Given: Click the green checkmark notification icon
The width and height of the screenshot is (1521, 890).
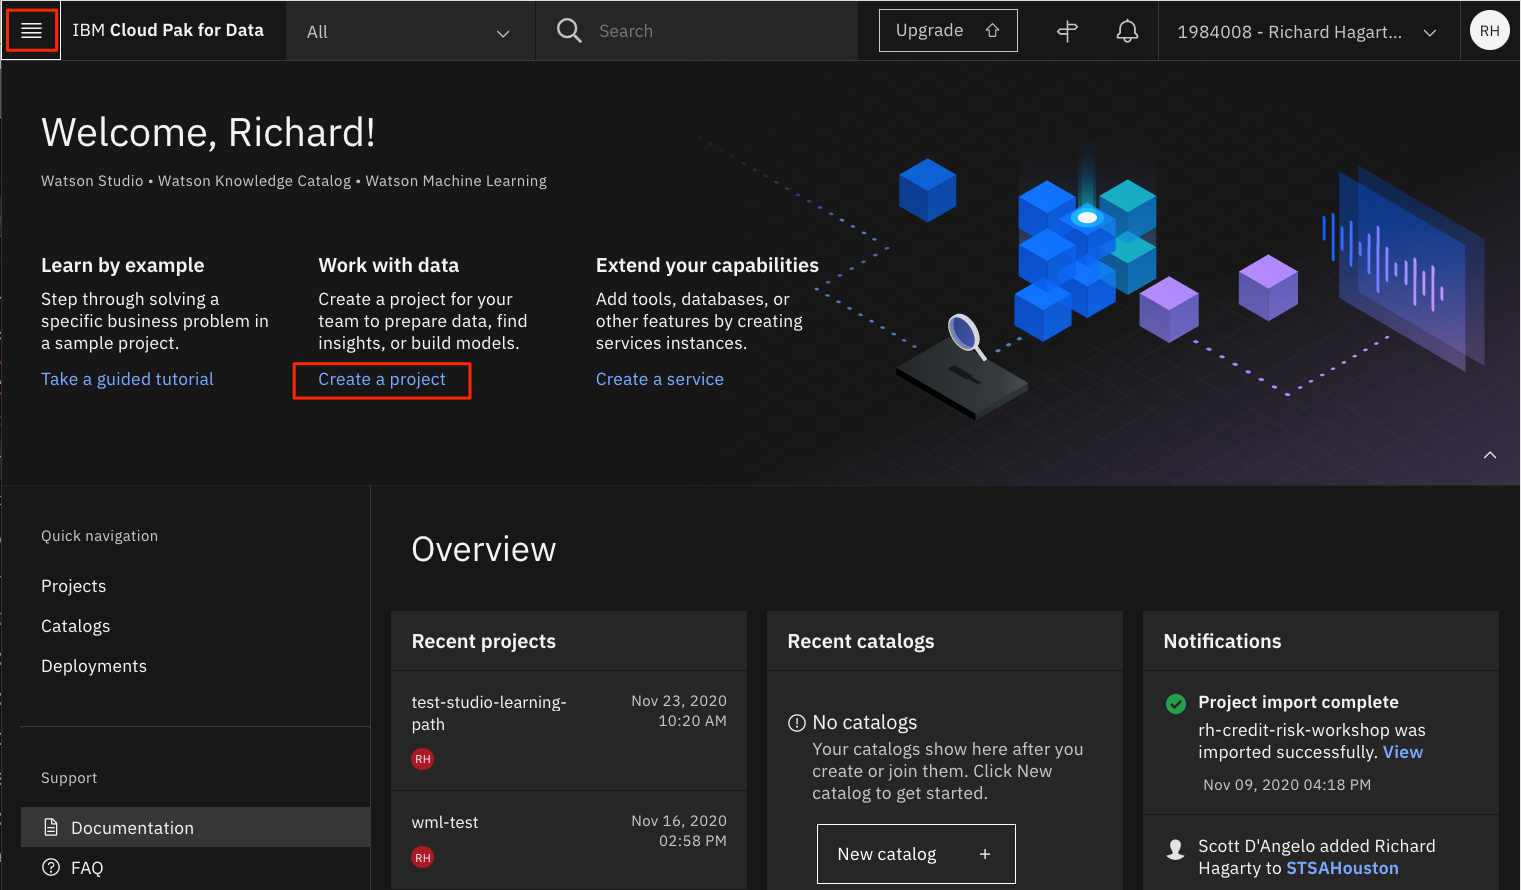Looking at the screenshot, I should click(x=1176, y=703).
